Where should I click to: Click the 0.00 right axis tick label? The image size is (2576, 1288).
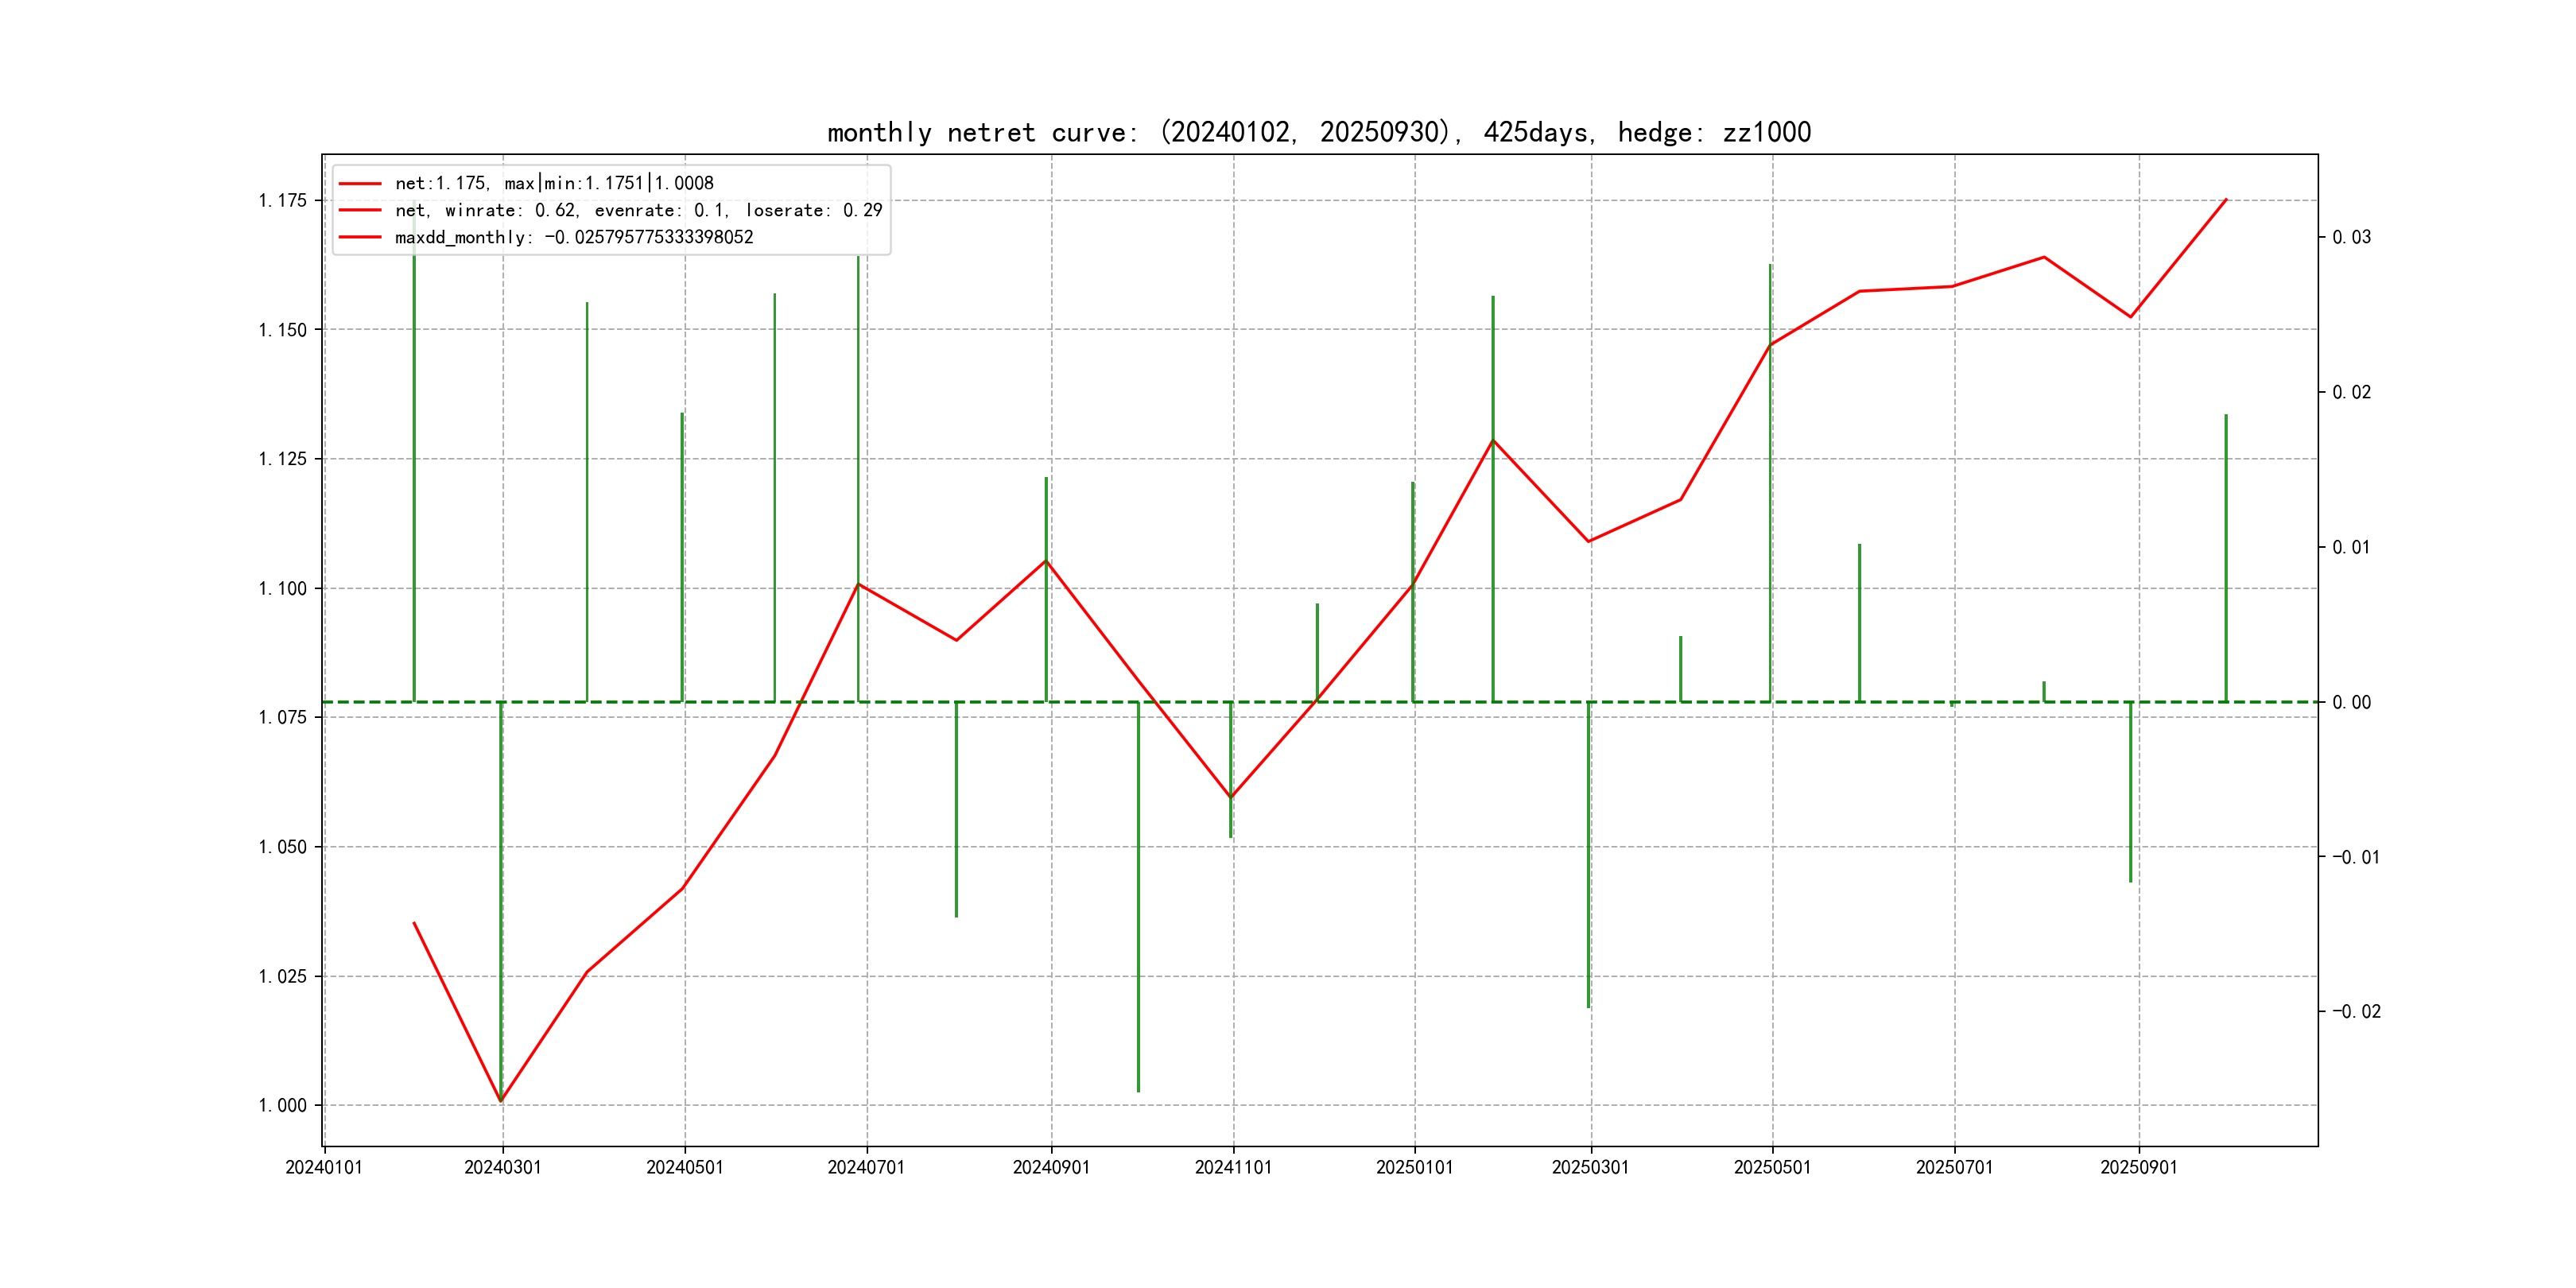[x=2351, y=702]
